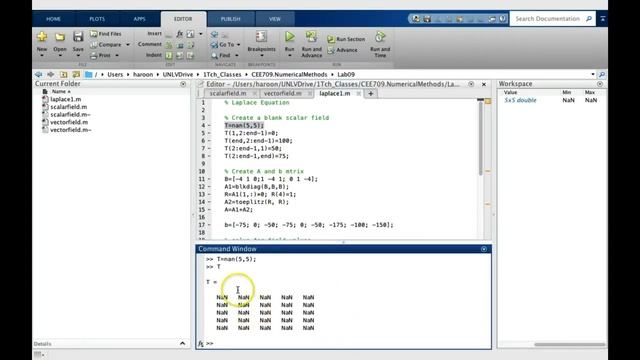This screenshot has height=360, width=640.
Task: Open the scalarfield.m editor tab
Action: coord(228,93)
